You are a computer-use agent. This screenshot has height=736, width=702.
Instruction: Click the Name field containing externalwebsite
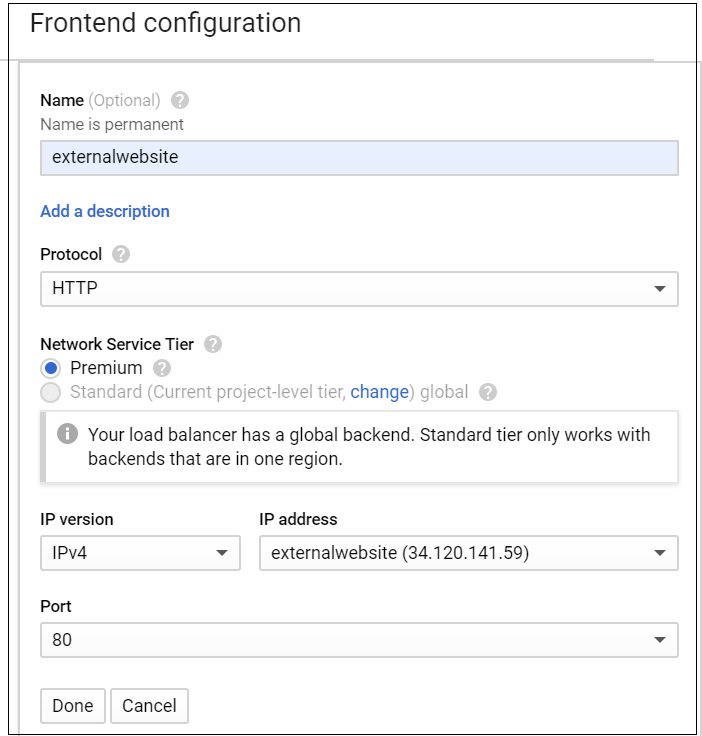pos(358,157)
